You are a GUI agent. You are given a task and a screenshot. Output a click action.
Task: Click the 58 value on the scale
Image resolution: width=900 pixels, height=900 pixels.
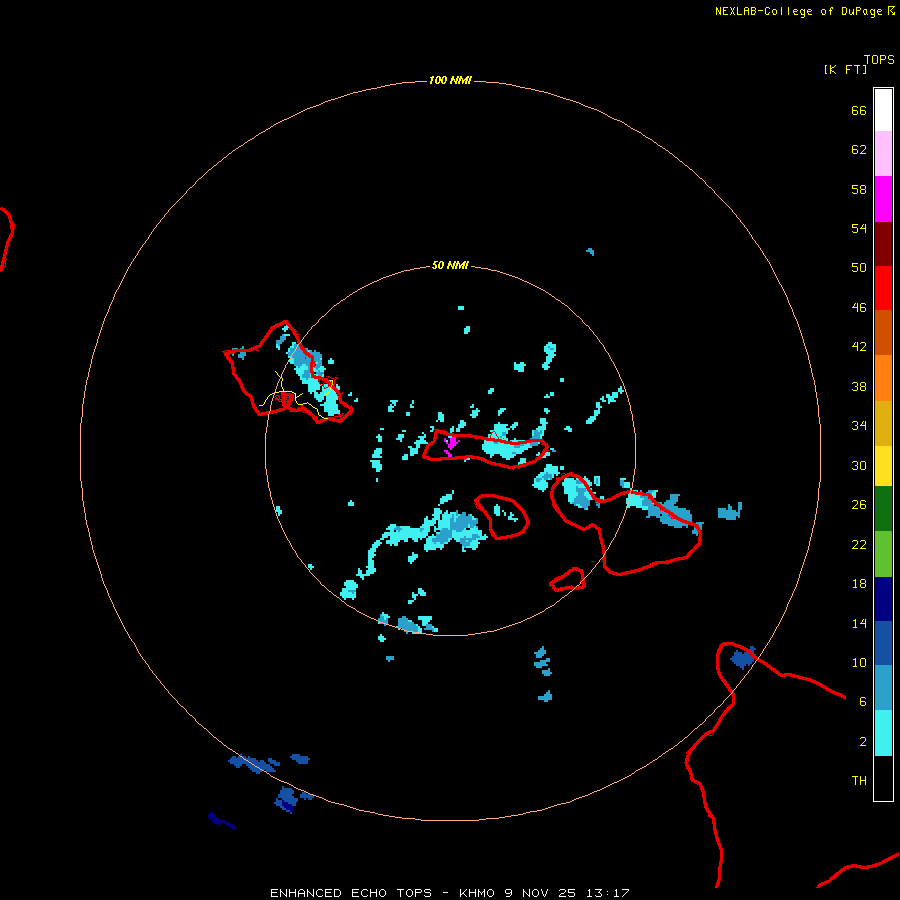859,189
